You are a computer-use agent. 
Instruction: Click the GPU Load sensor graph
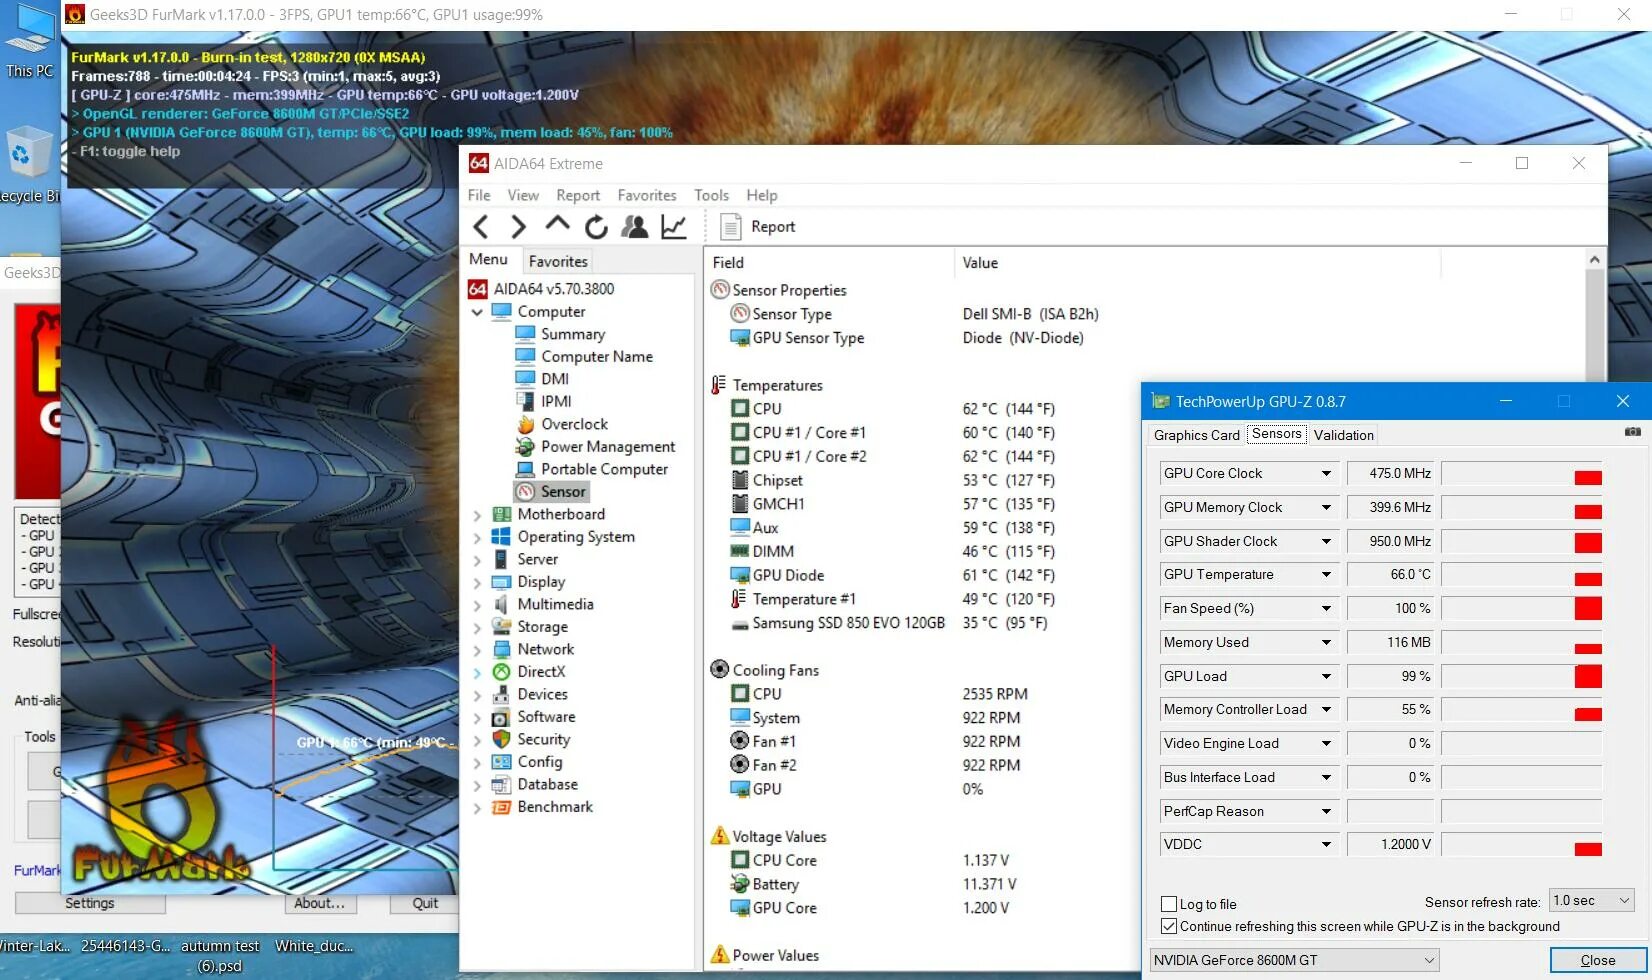pos(1521,677)
